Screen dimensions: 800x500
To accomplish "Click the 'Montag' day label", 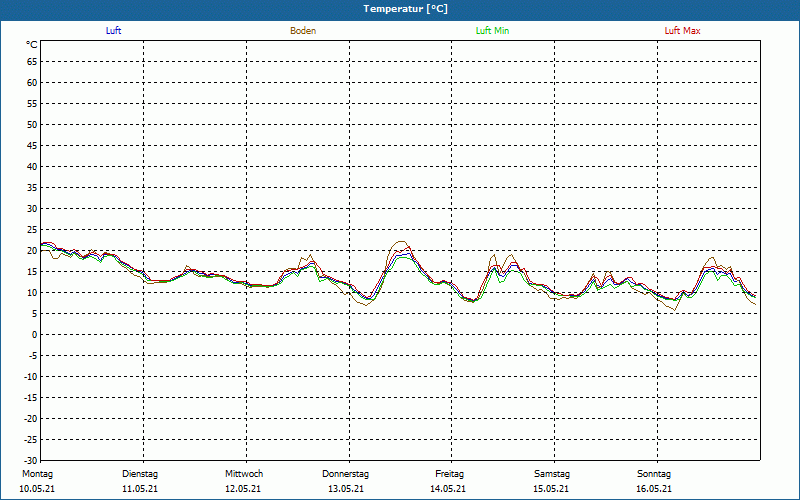I will (x=37, y=474).
